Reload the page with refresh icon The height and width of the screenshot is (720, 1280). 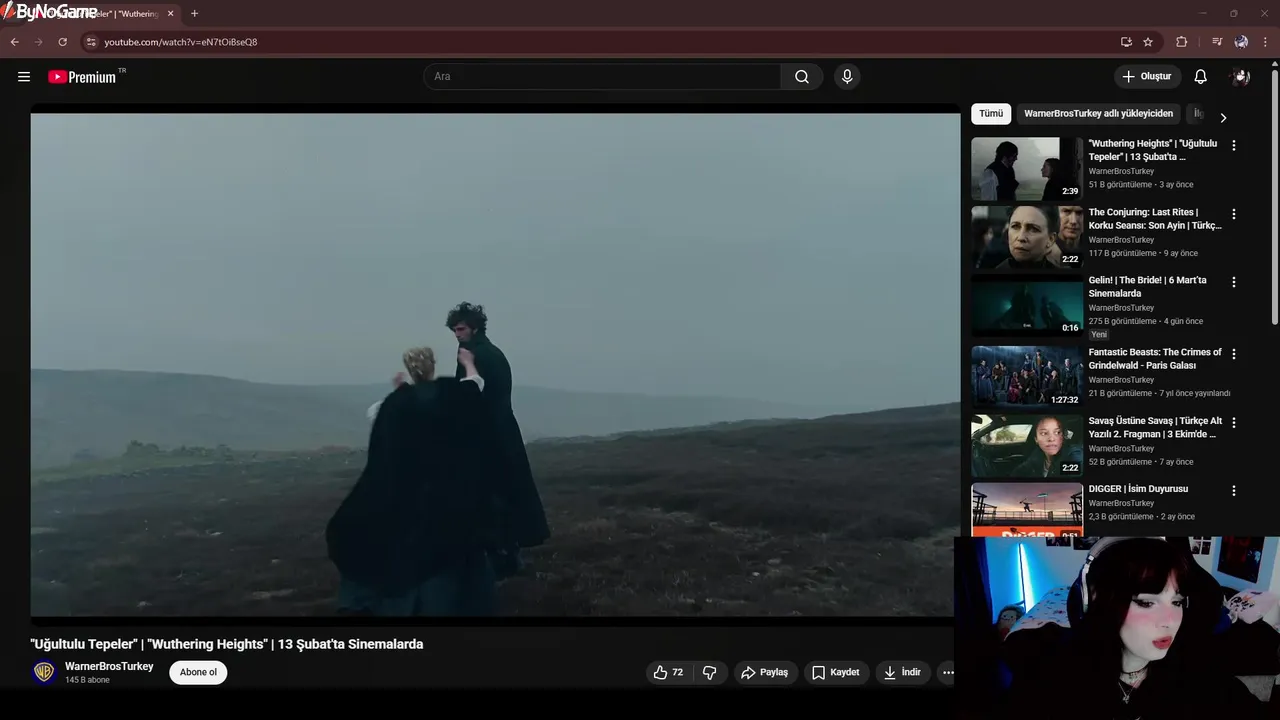pos(62,42)
